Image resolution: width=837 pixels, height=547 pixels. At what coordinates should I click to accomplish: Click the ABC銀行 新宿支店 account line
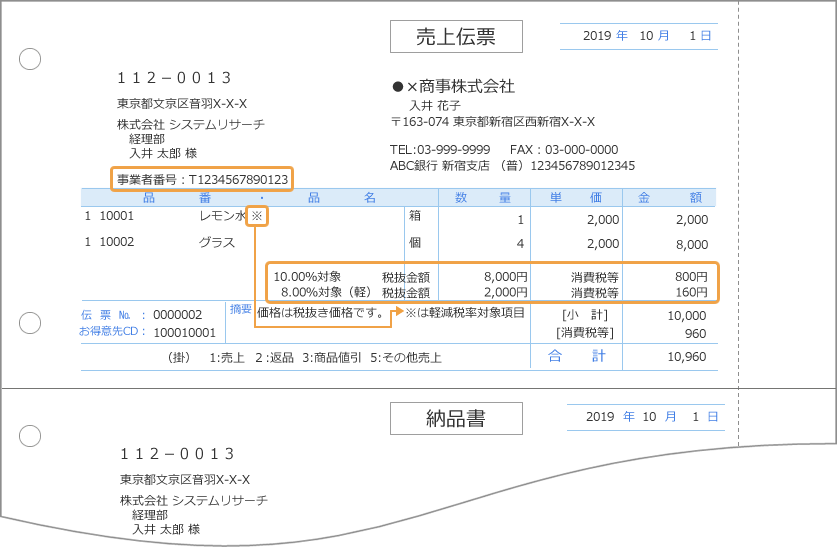point(512,166)
